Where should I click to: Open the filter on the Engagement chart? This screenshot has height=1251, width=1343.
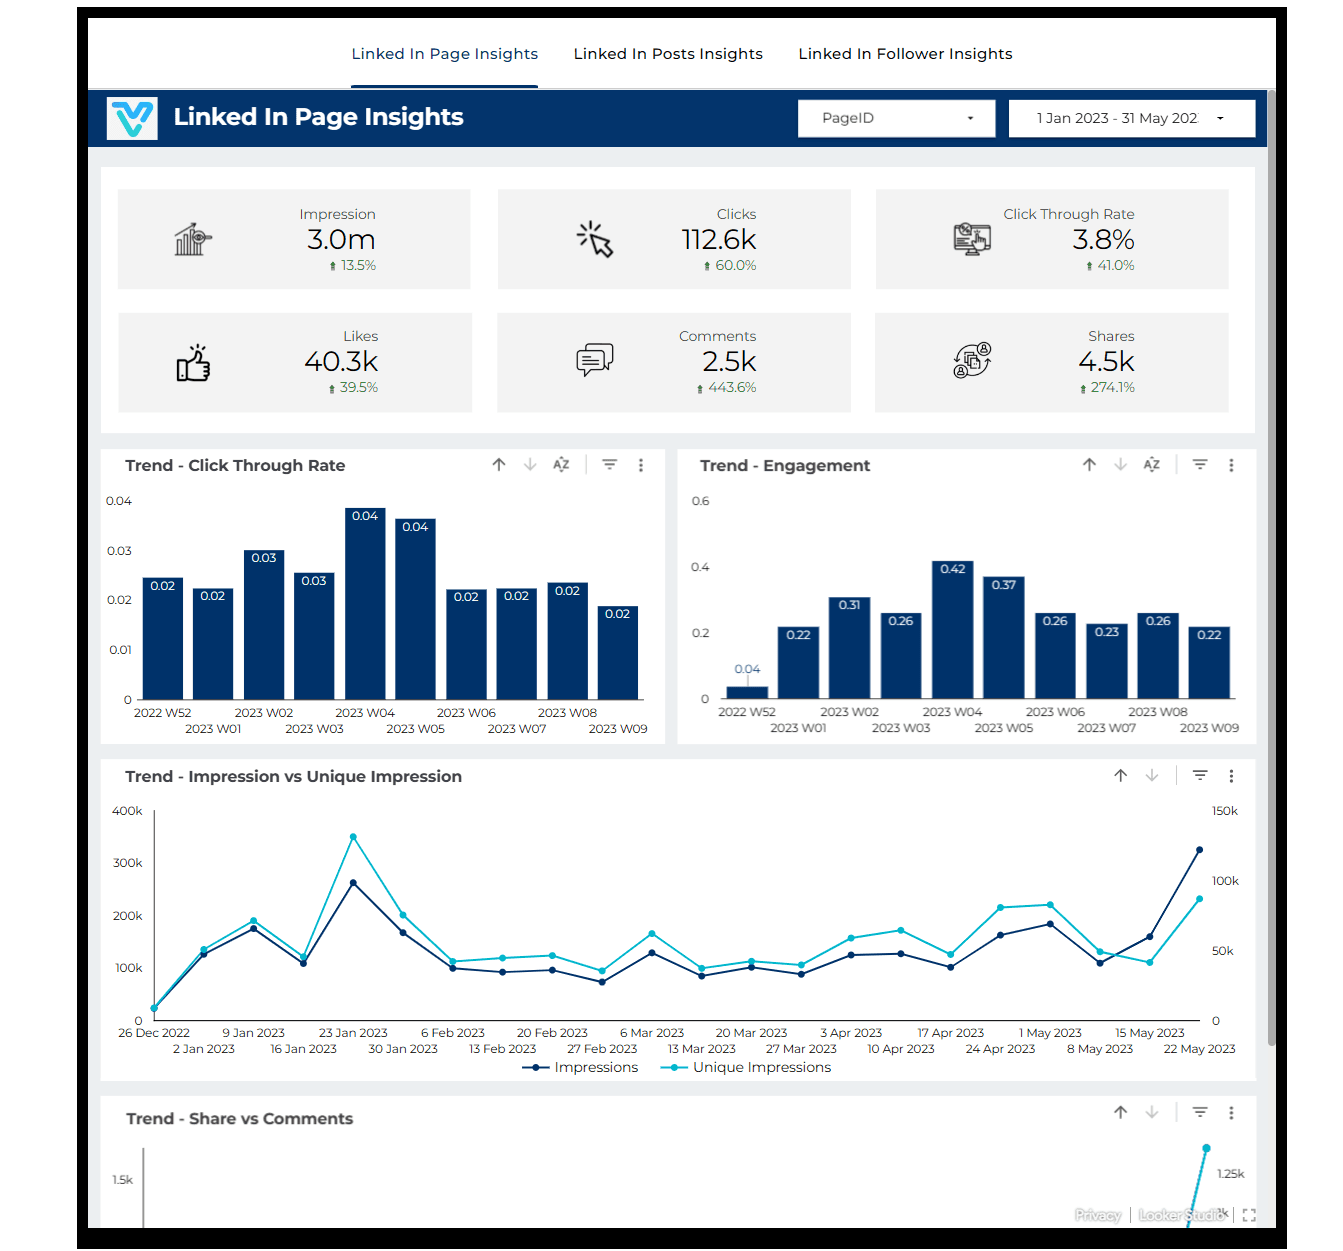click(1199, 464)
